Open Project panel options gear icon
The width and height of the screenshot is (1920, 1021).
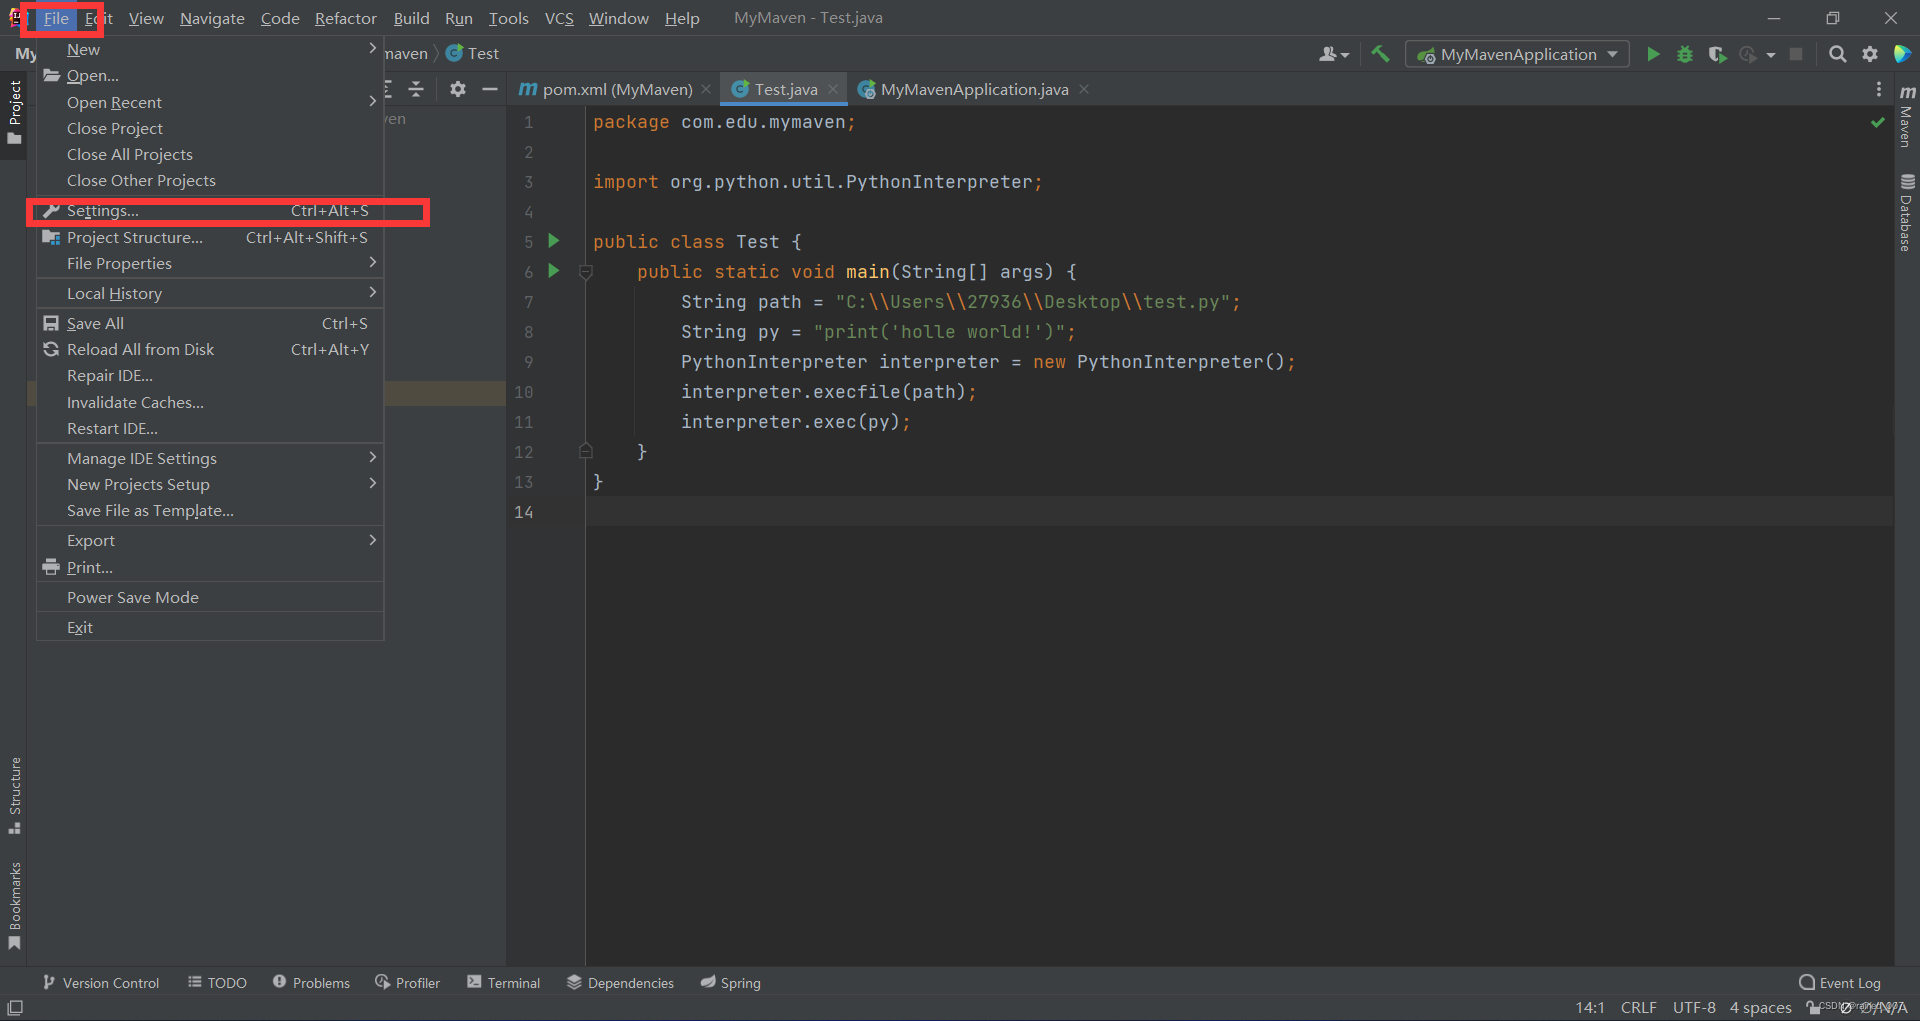click(x=457, y=89)
